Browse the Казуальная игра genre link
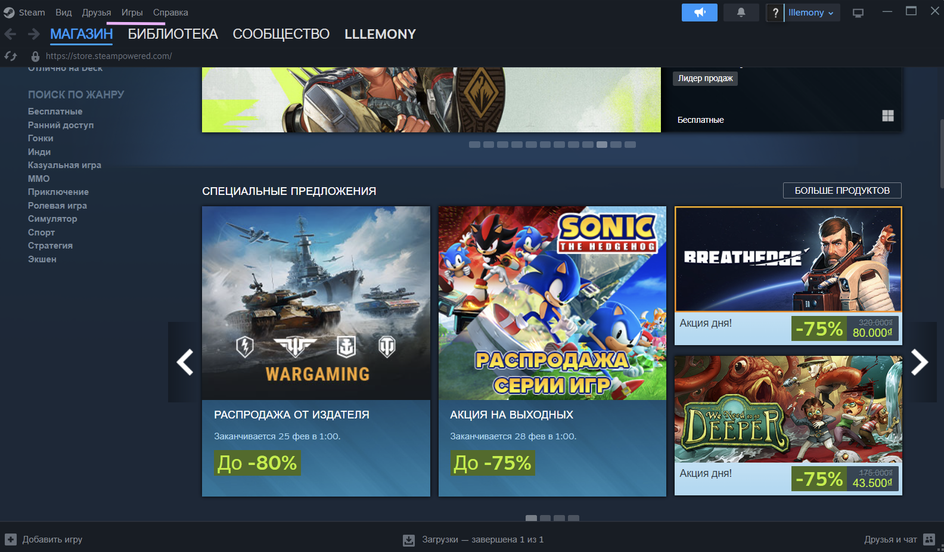 point(64,165)
